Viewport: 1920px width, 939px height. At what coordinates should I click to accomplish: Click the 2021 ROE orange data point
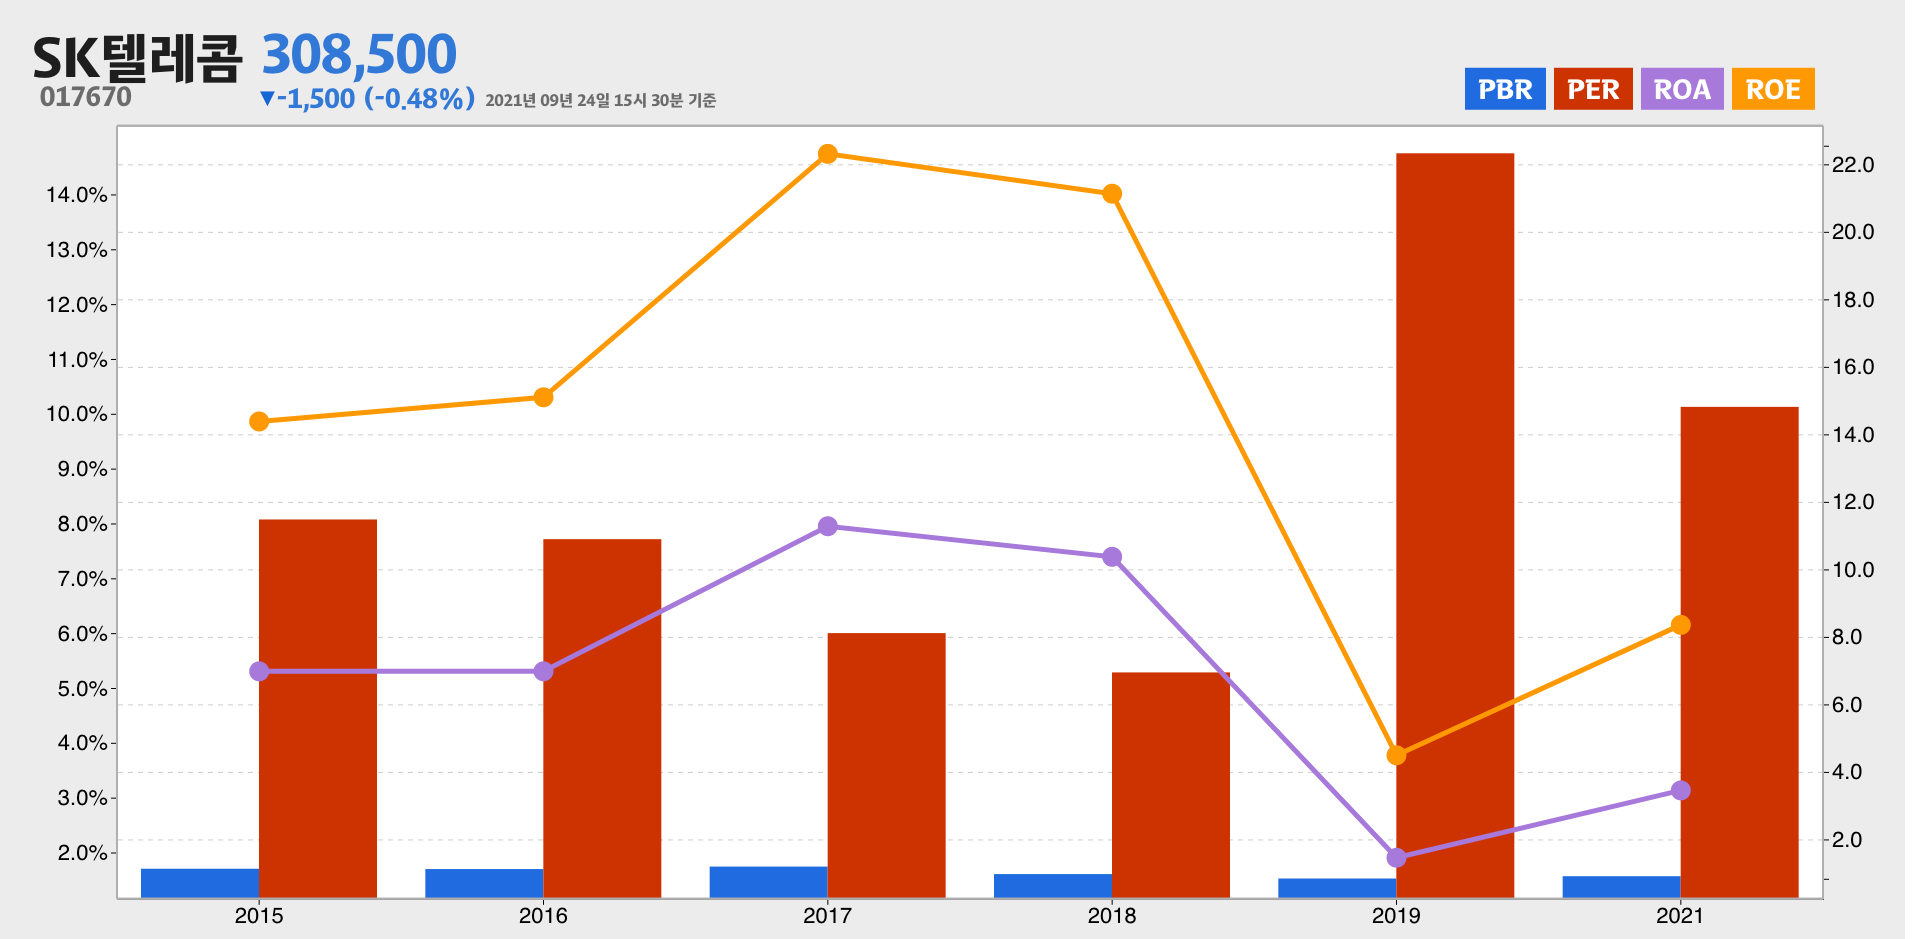[x=1681, y=625]
